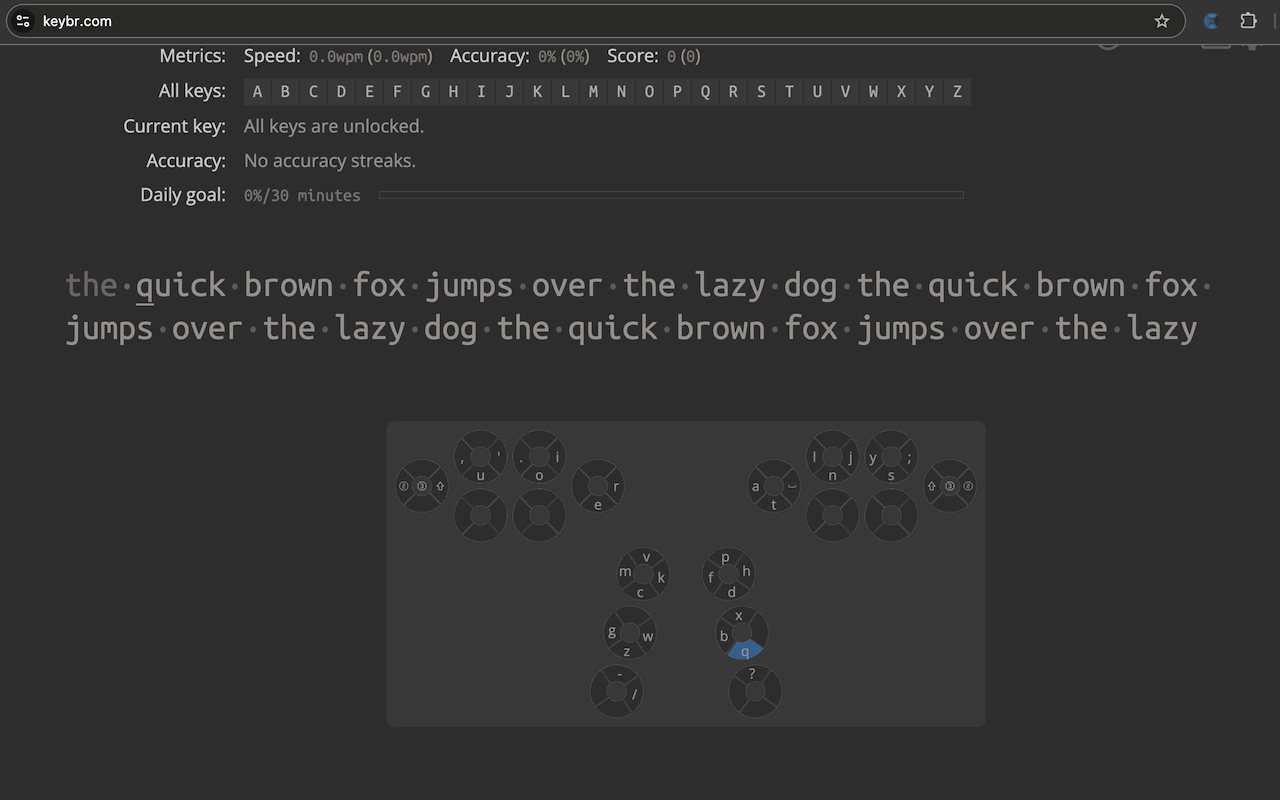Toggle the Q key in the All keys row
This screenshot has width=1280, height=800.
pos(705,91)
